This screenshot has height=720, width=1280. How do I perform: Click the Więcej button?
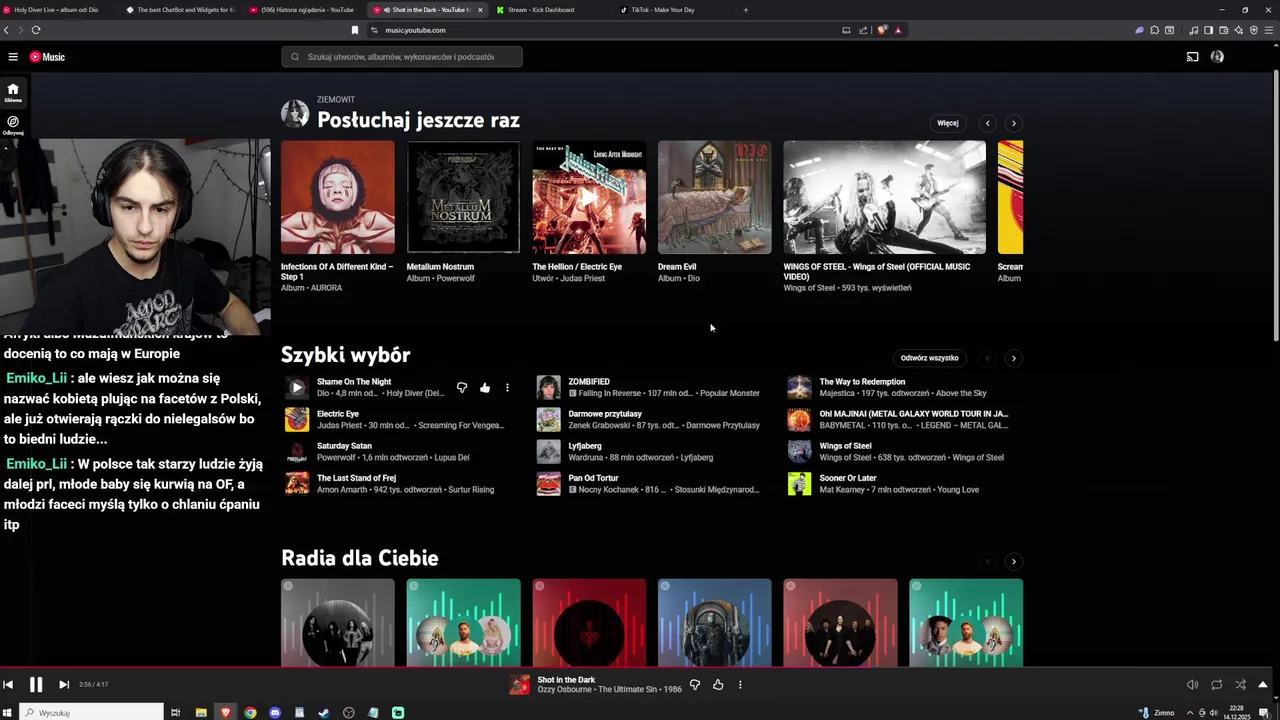point(948,123)
